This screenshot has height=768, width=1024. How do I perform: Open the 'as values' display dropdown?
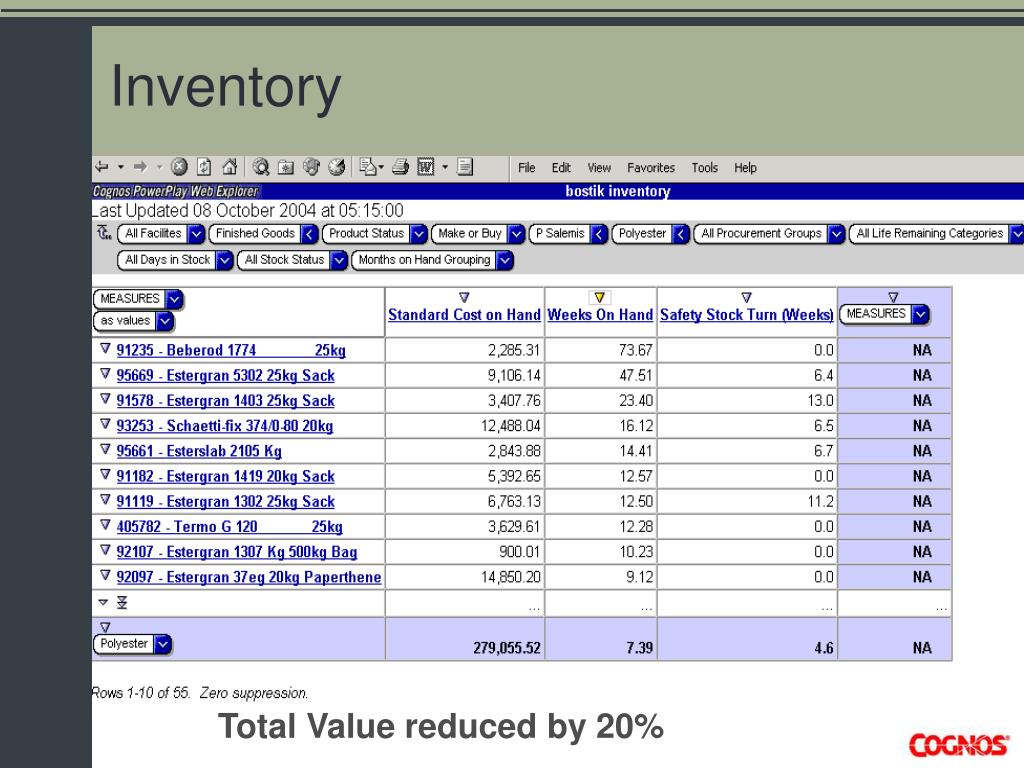coord(165,321)
